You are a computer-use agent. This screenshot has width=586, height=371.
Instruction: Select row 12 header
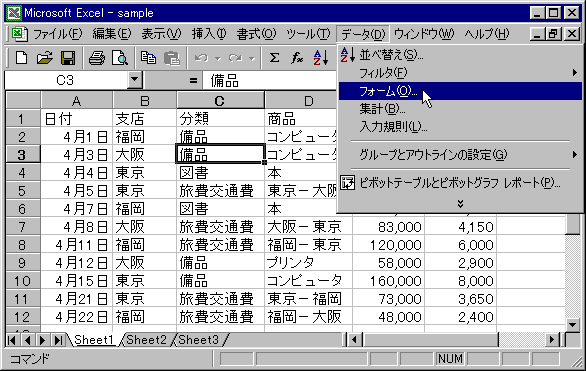coord(22,317)
